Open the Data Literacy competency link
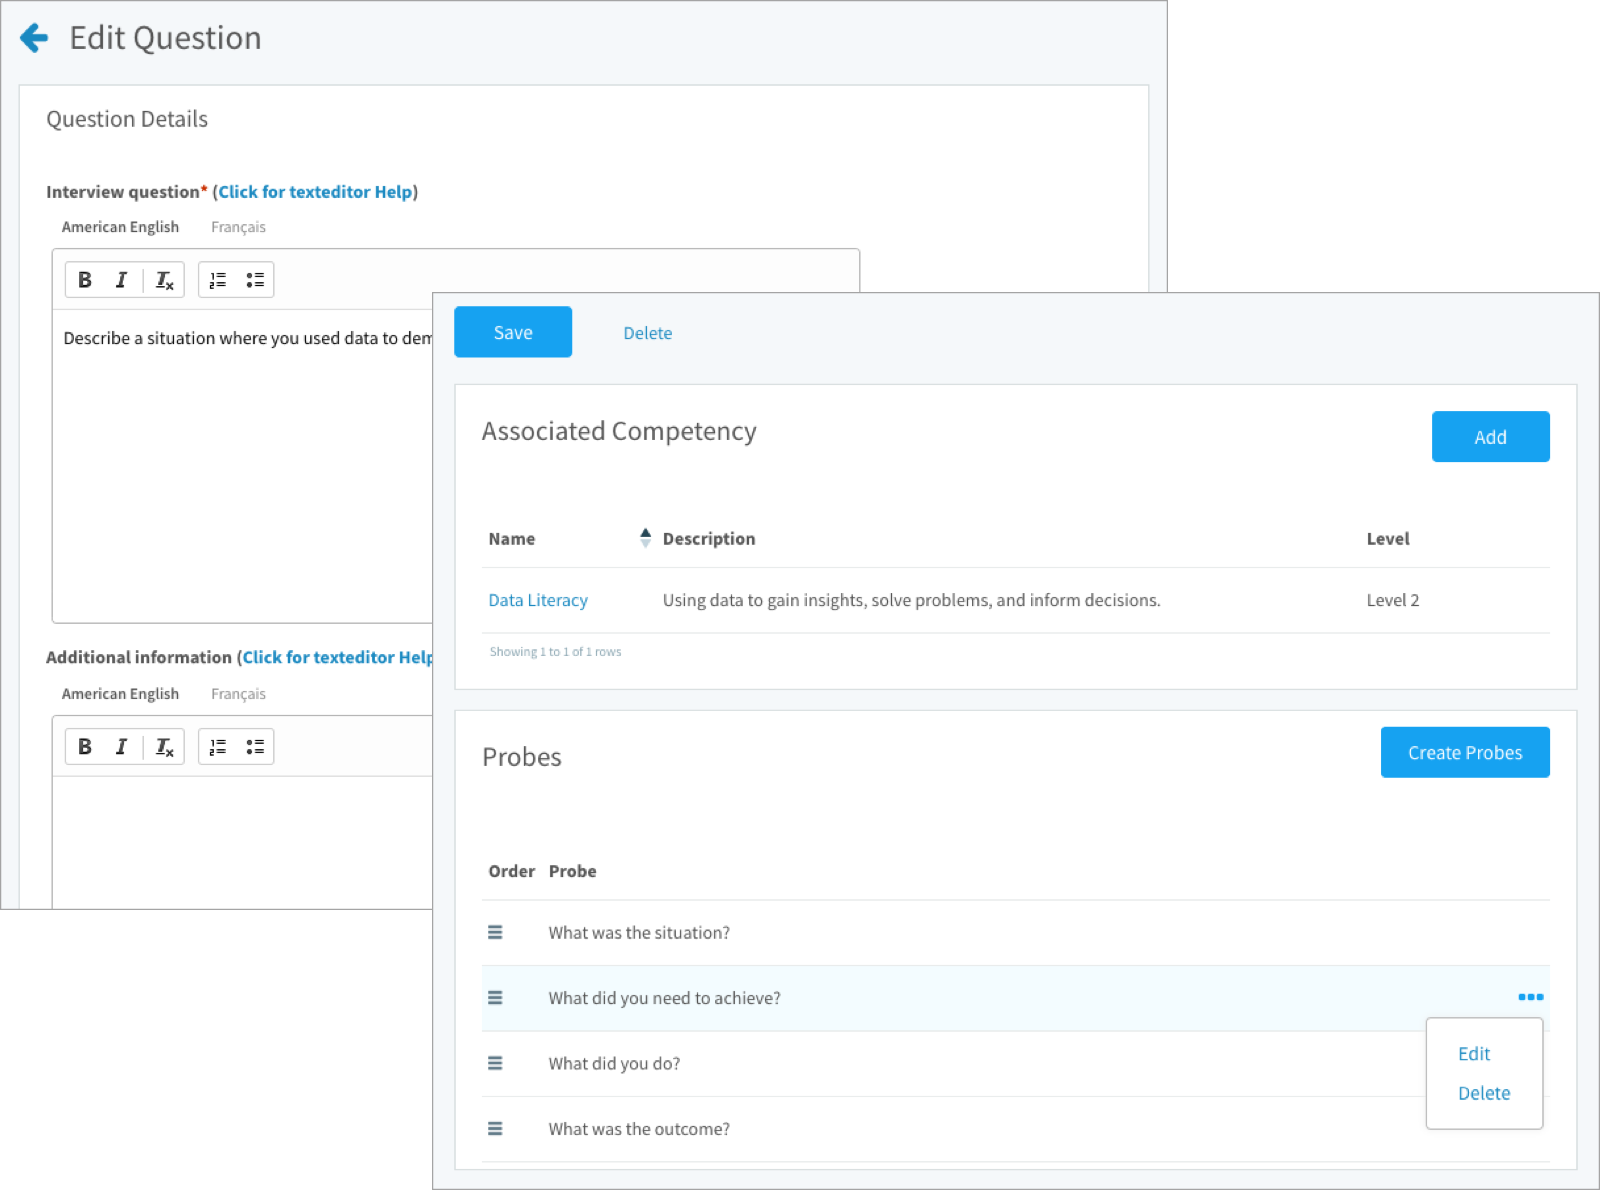Screen dimensions: 1600x1200 [x=538, y=600]
